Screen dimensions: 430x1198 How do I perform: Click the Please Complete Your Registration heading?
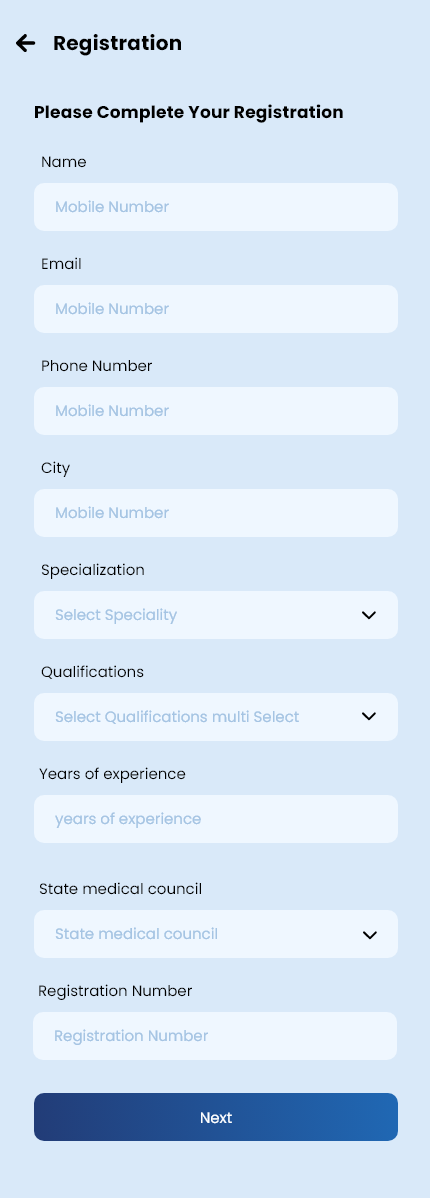pyautogui.click(x=189, y=112)
